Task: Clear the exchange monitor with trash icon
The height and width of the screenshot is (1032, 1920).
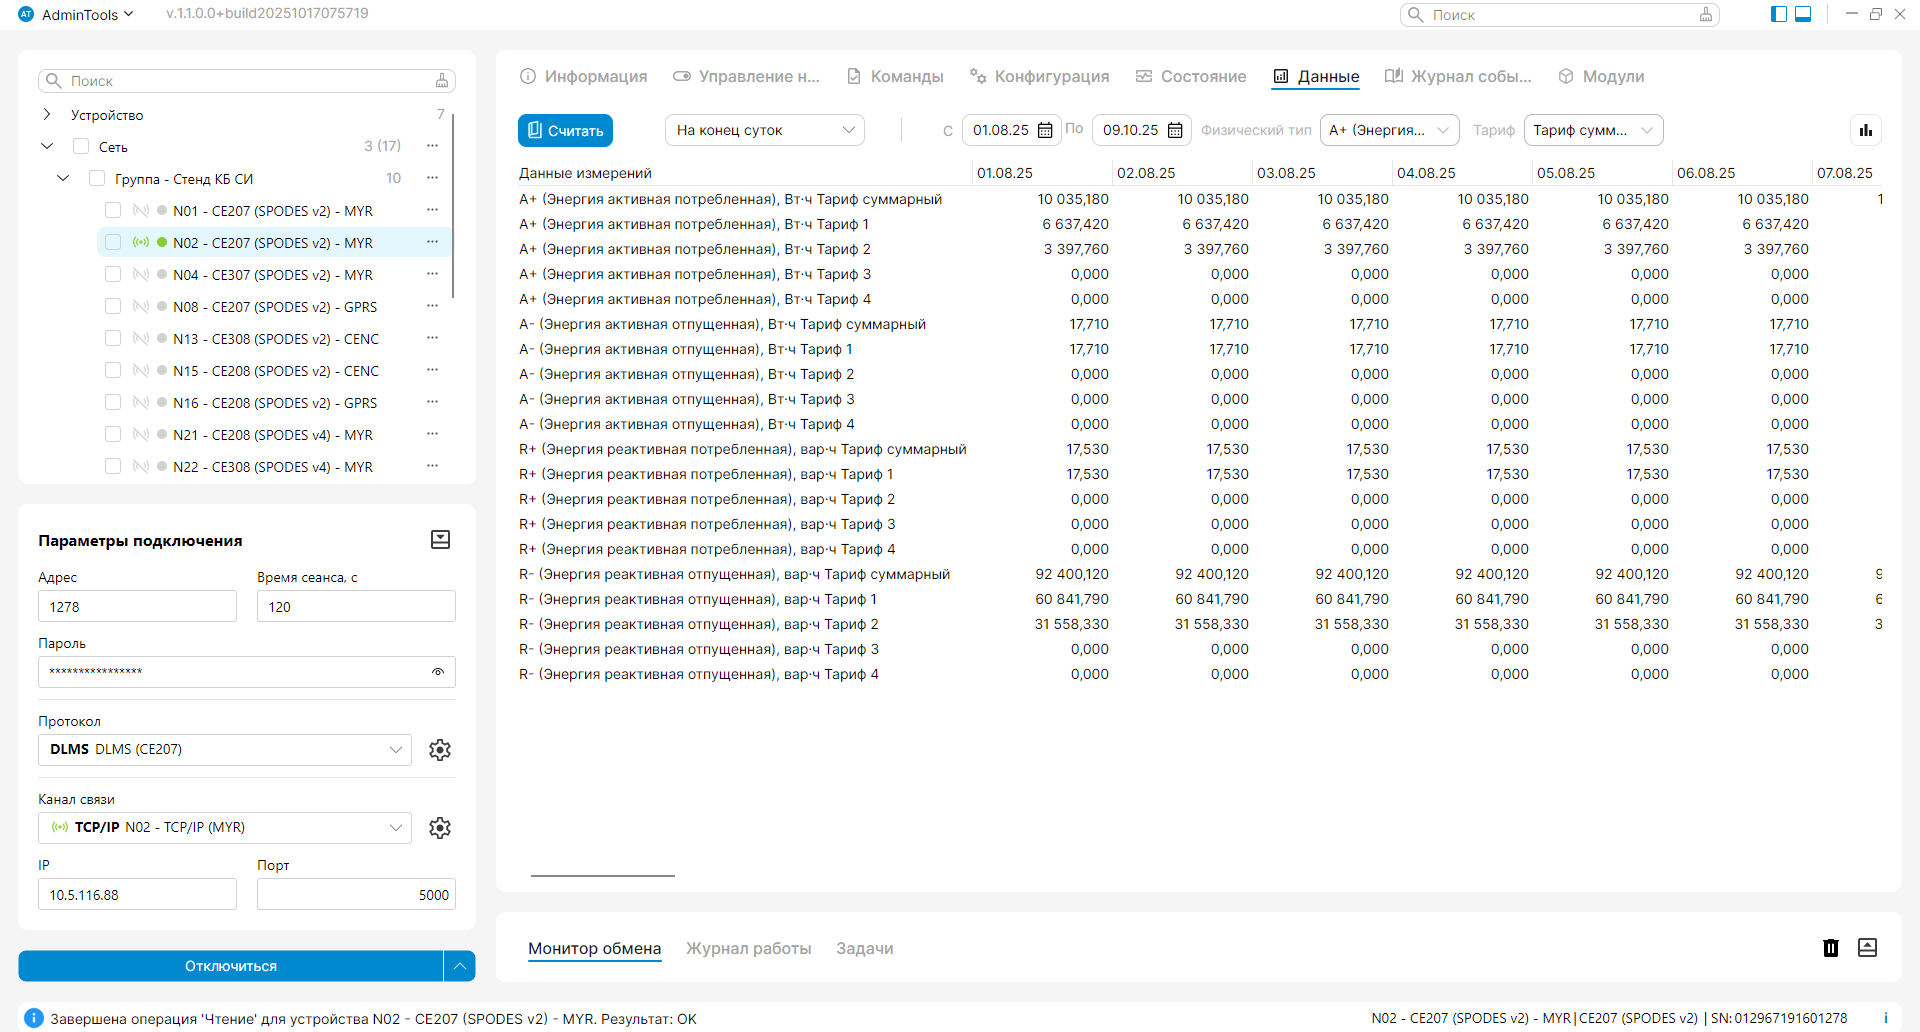Action: pos(1830,948)
